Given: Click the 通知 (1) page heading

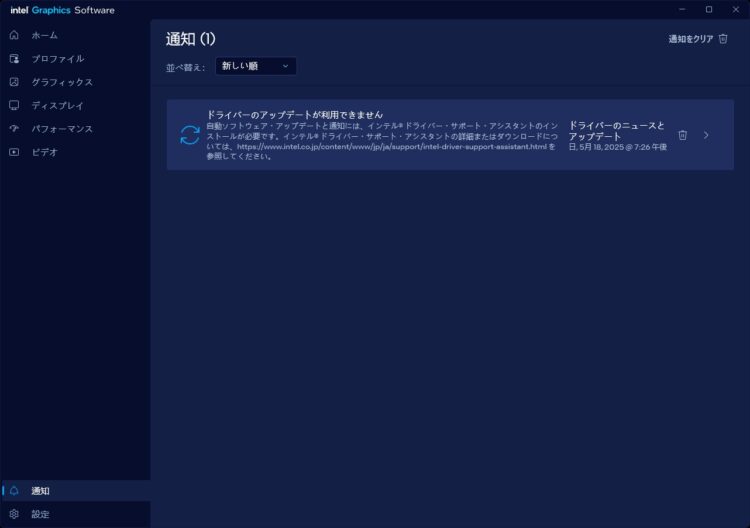Looking at the screenshot, I should (191, 39).
